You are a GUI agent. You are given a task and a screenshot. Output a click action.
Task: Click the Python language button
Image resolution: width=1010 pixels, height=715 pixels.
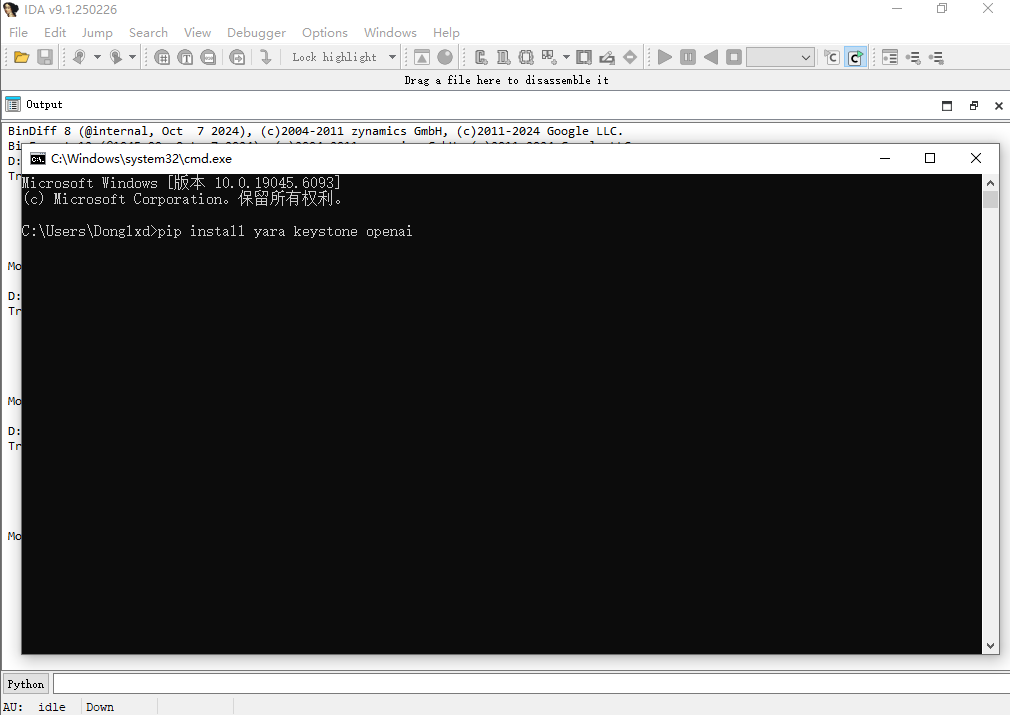25,684
